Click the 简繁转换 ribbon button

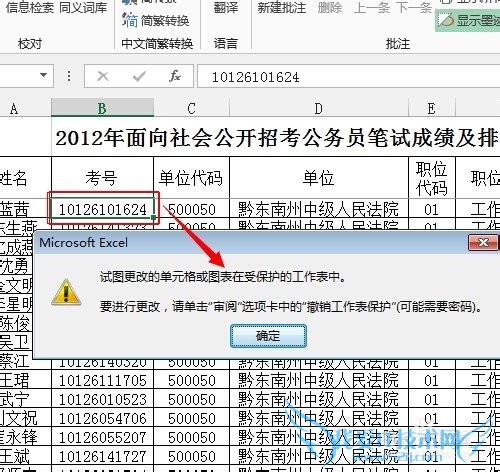point(156,21)
